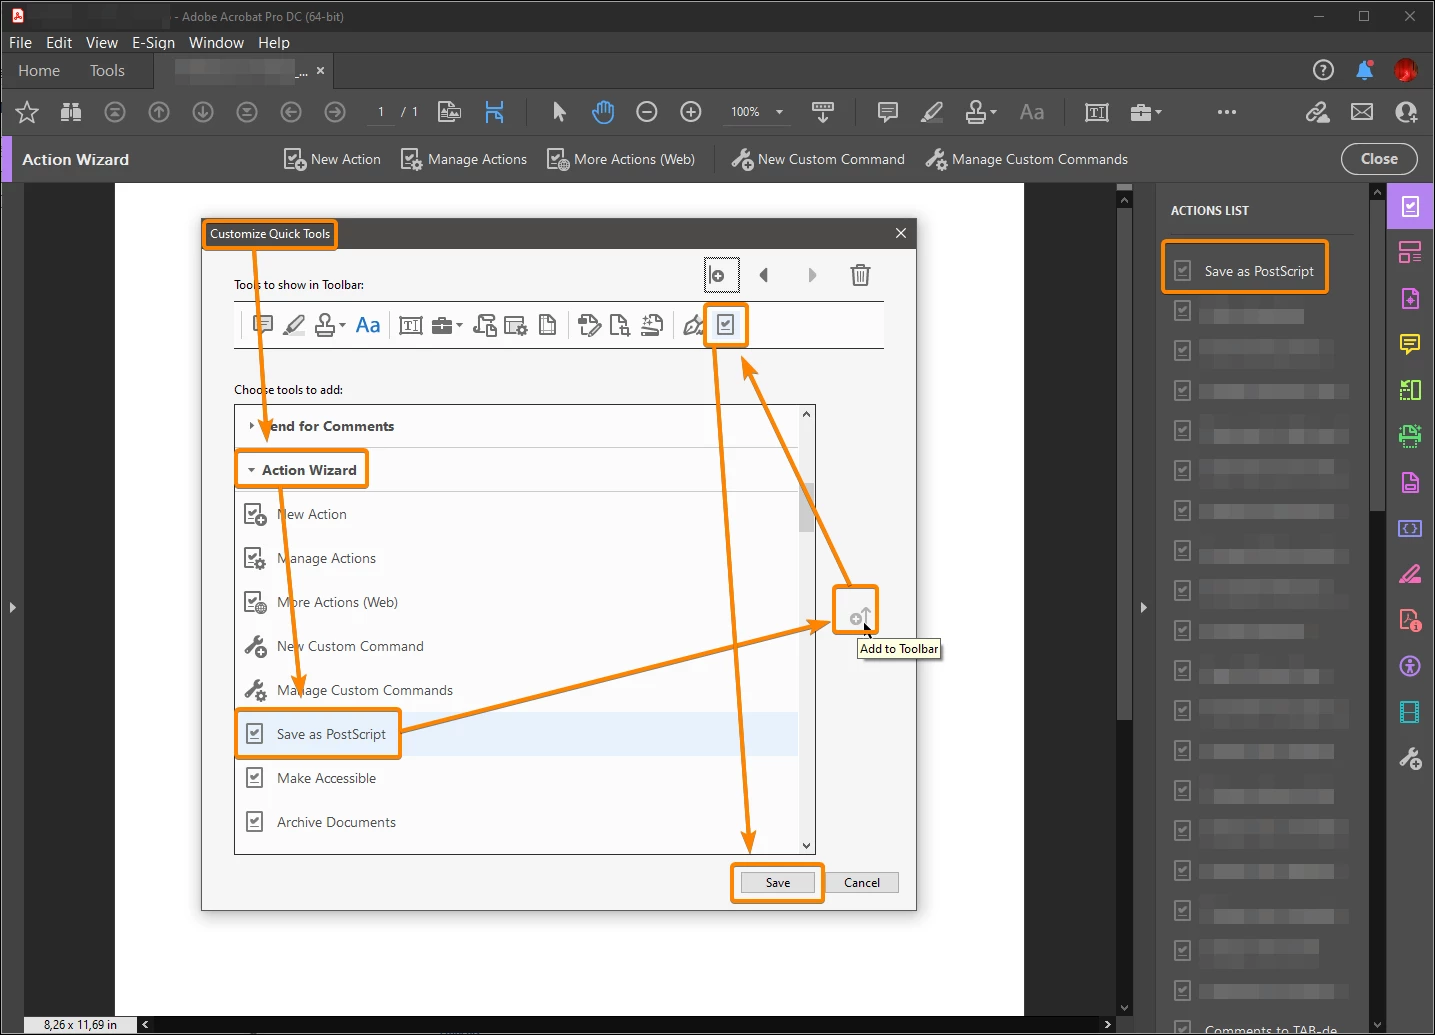The width and height of the screenshot is (1435, 1035).
Task: Click the star bookmark icon in toolbar
Action: pyautogui.click(x=27, y=112)
